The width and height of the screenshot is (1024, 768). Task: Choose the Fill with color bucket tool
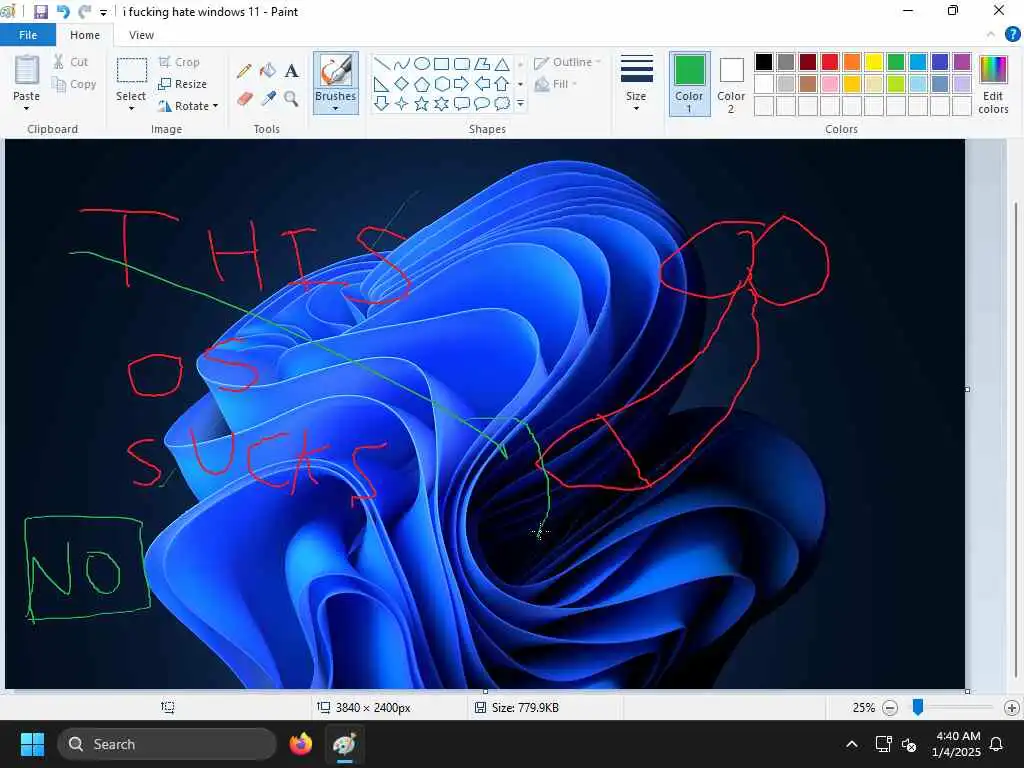pyautogui.click(x=268, y=71)
